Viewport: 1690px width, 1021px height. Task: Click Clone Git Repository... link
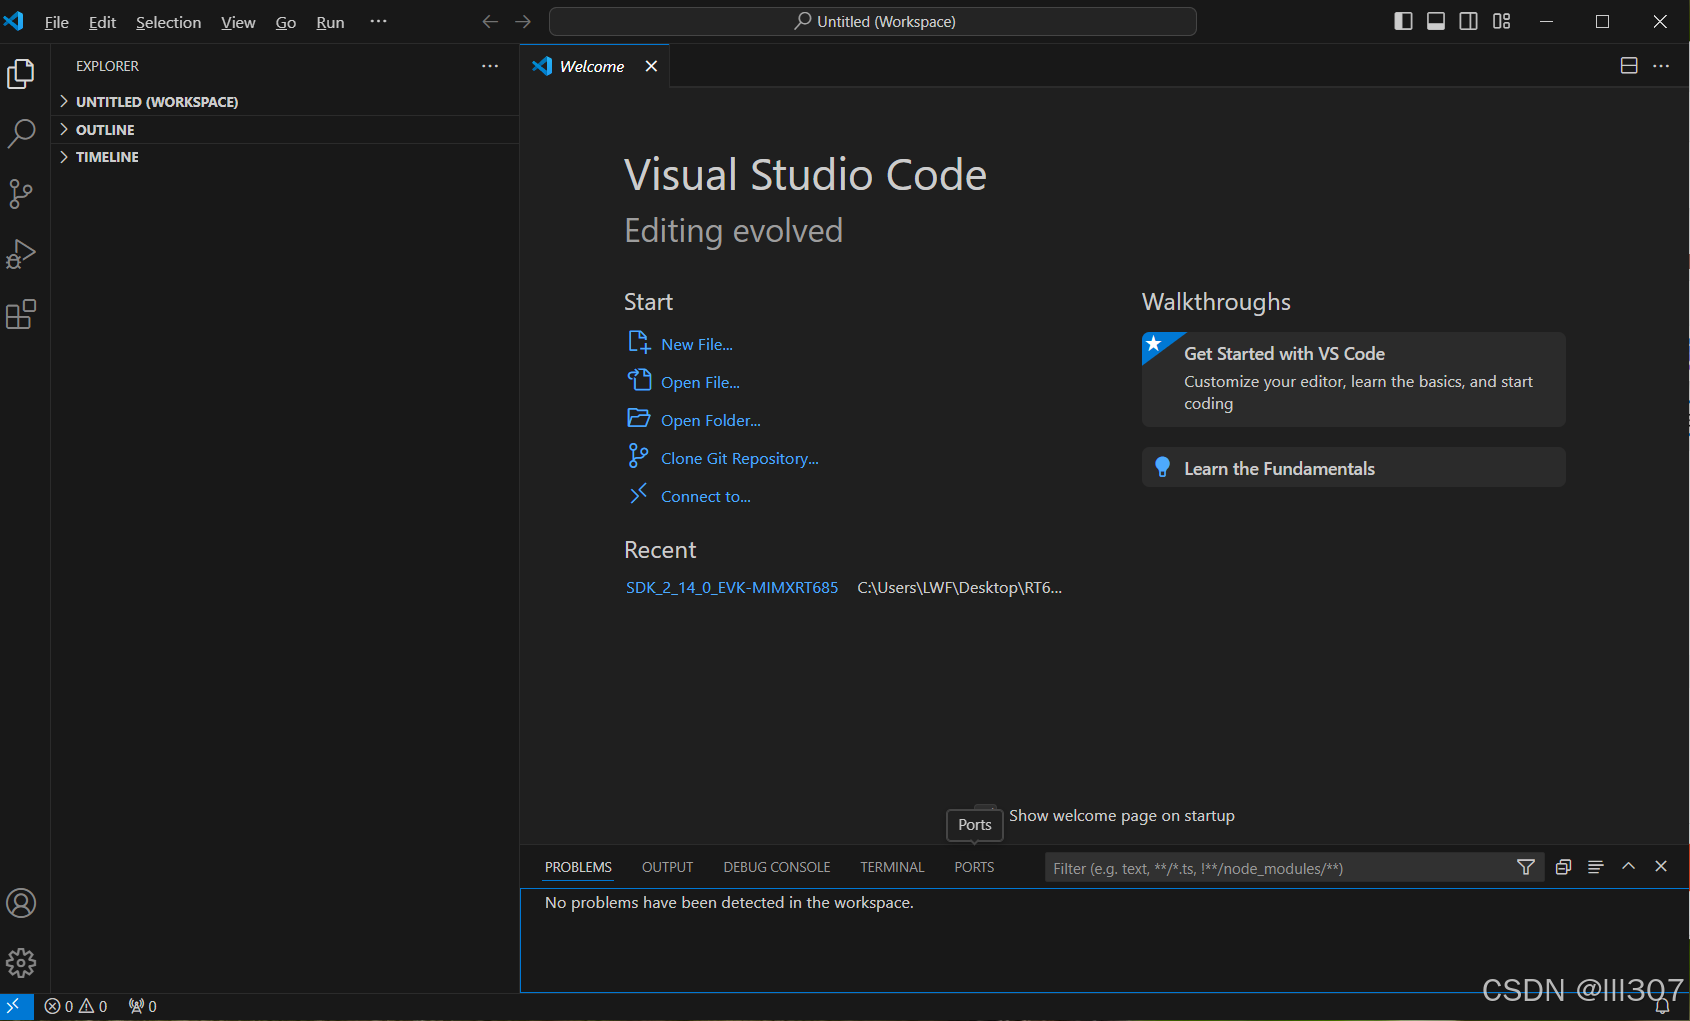740,458
